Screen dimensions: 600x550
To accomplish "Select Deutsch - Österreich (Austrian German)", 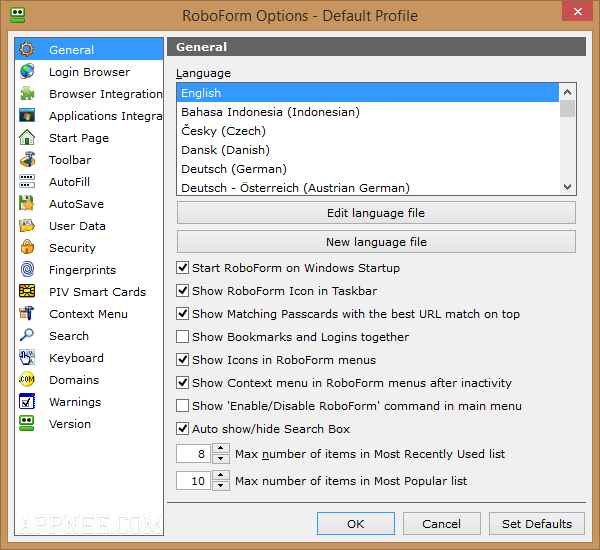I will pos(368,188).
